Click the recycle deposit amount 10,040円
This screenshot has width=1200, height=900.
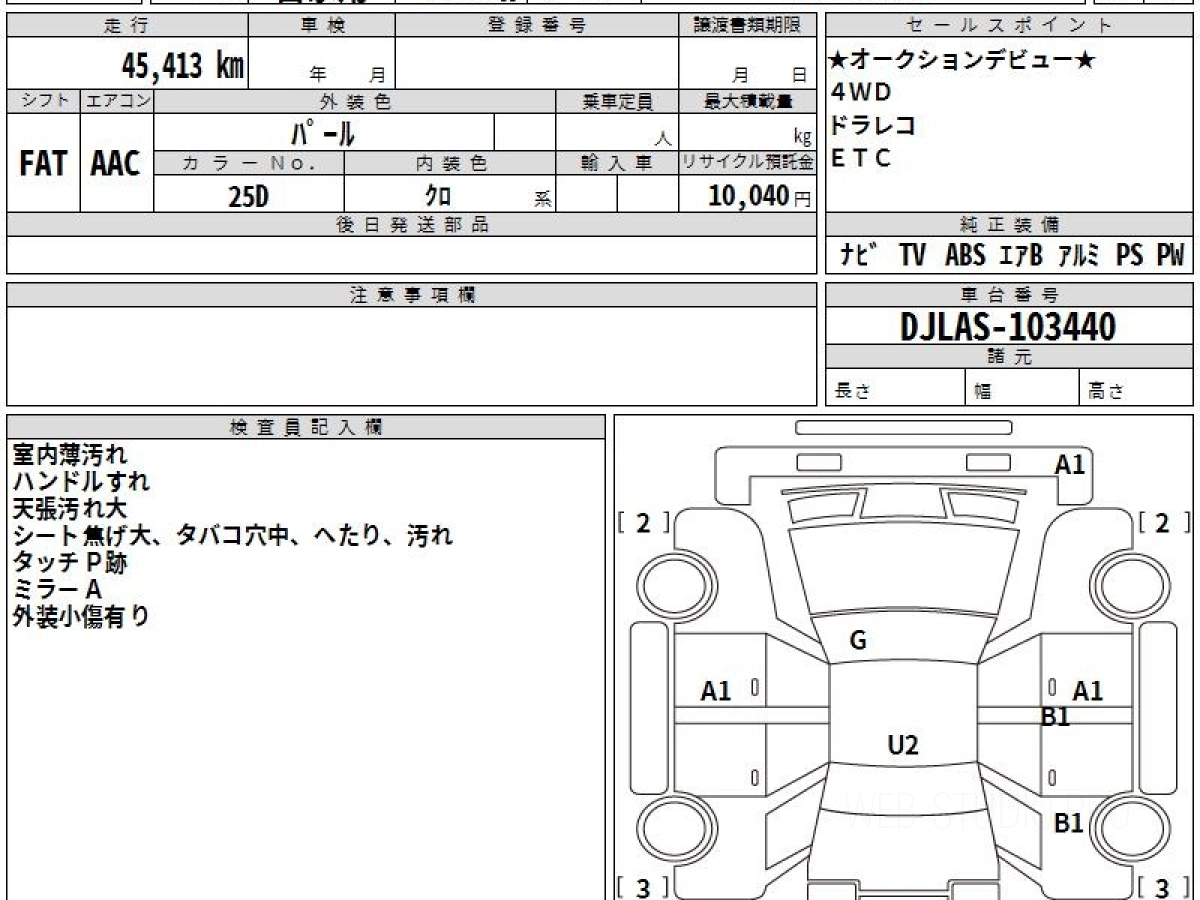(759, 196)
